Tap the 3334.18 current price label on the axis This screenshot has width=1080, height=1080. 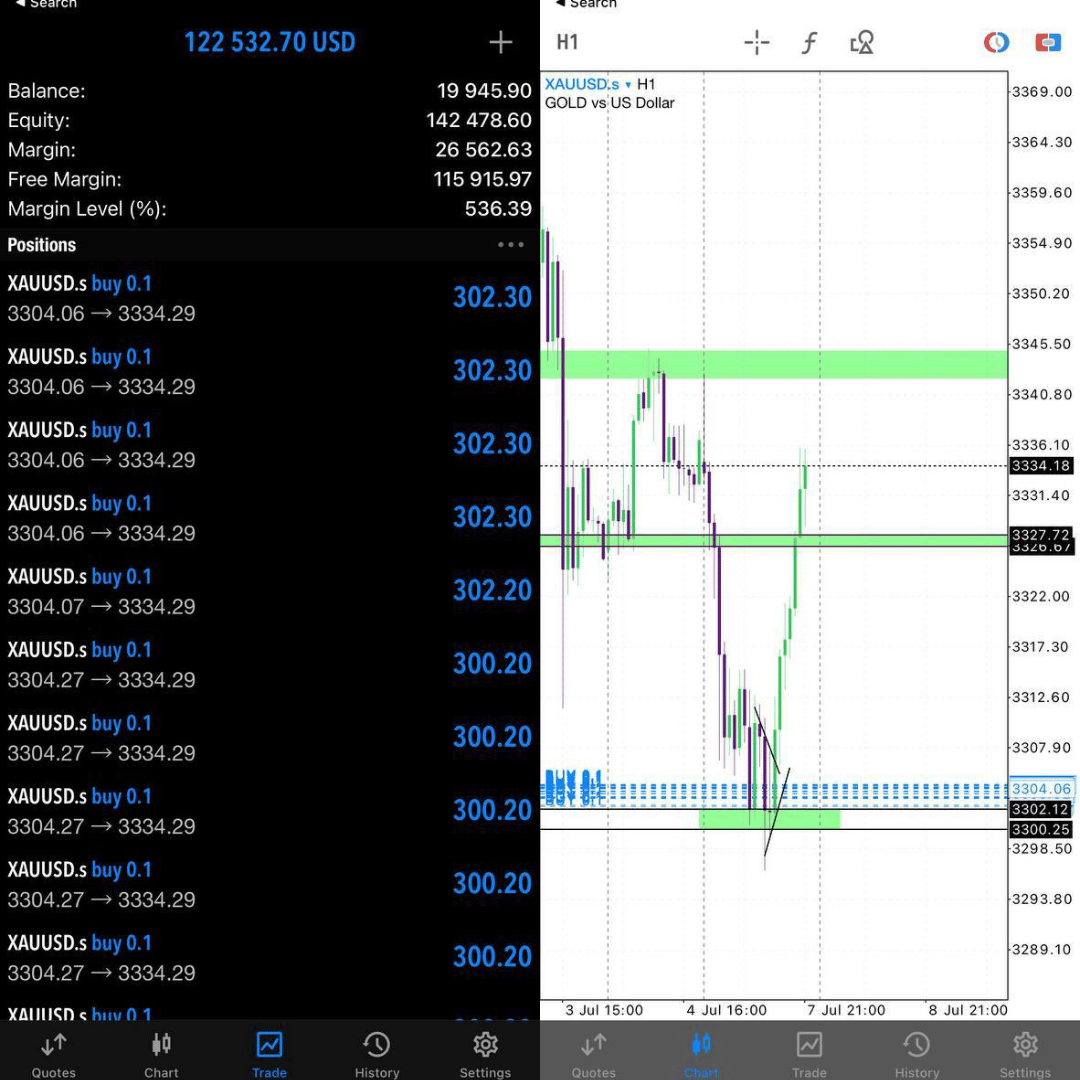[1041, 466]
